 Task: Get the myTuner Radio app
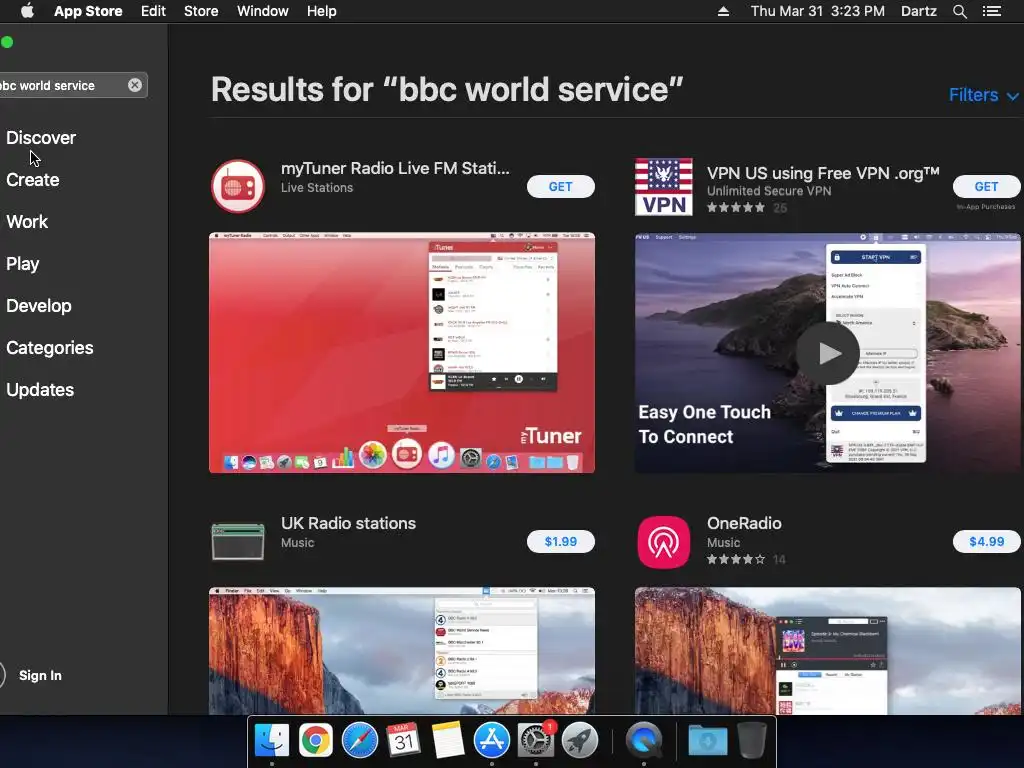click(x=560, y=187)
